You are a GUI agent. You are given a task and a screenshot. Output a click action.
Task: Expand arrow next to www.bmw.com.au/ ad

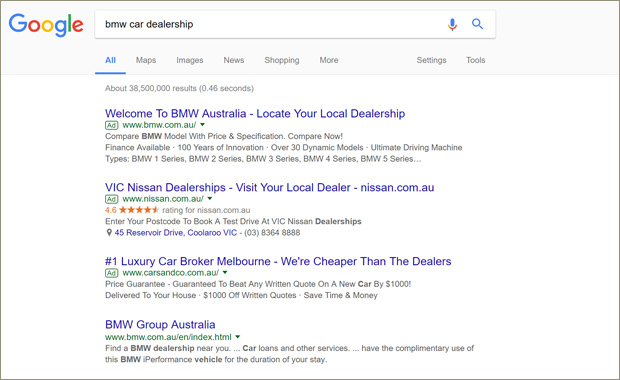202,125
